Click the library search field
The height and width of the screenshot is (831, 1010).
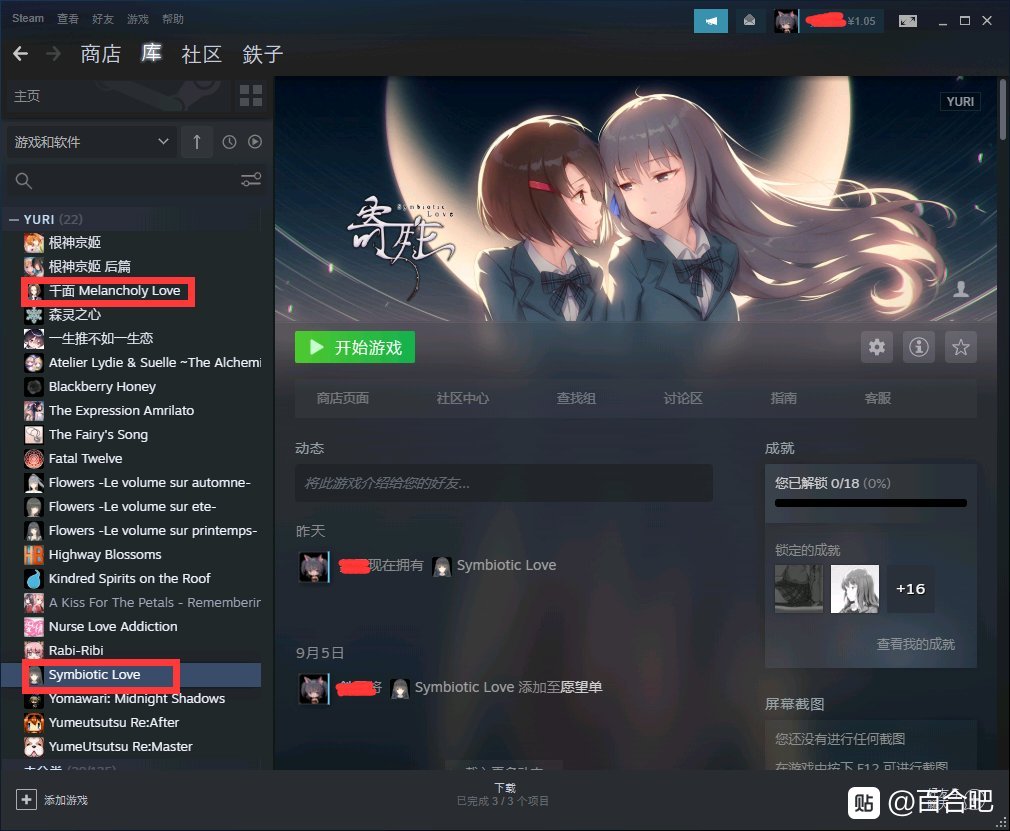pyautogui.click(x=122, y=180)
